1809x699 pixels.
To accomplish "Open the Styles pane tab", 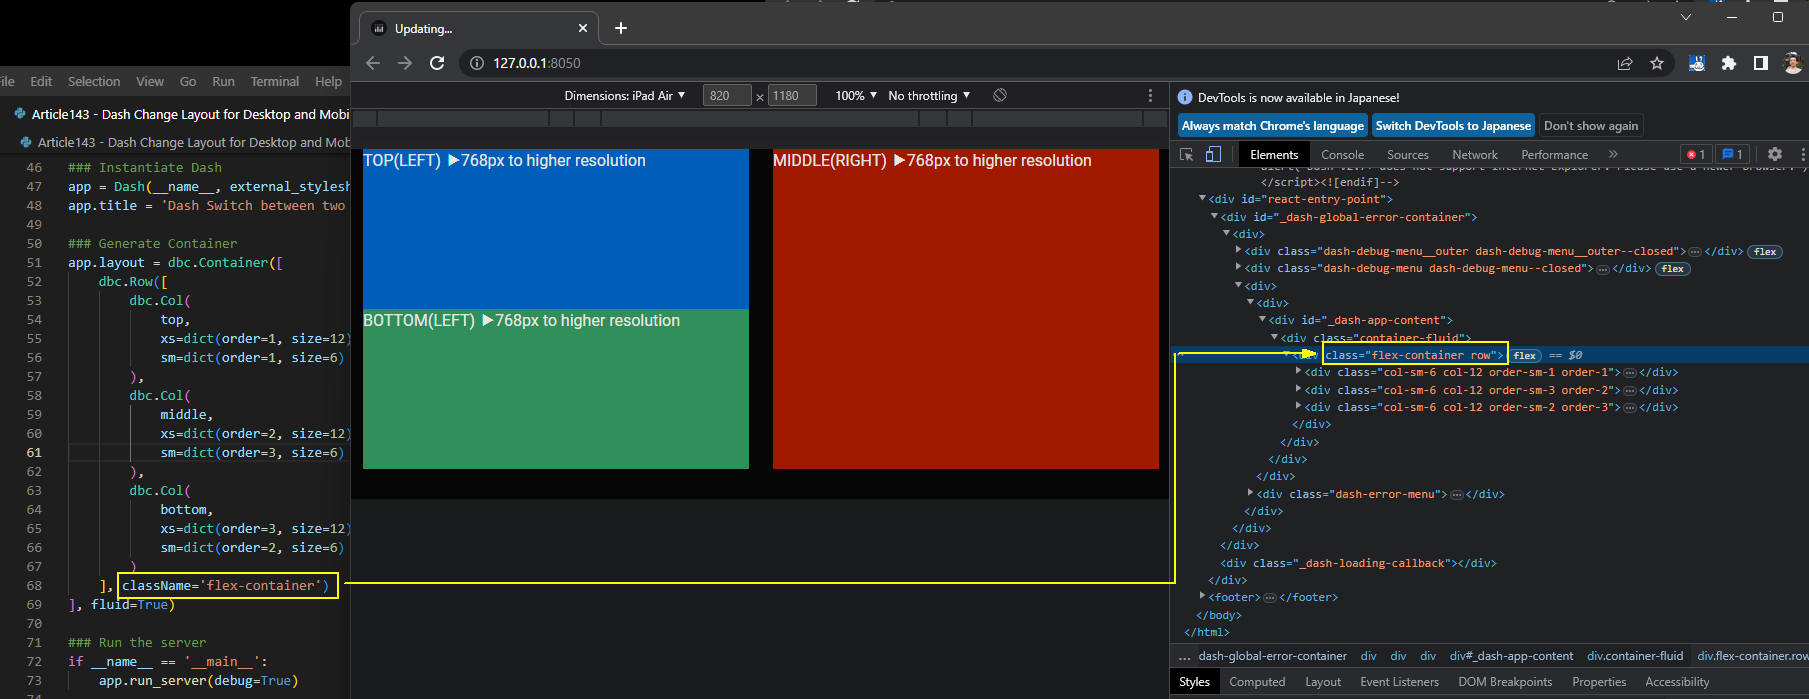I will point(1194,682).
